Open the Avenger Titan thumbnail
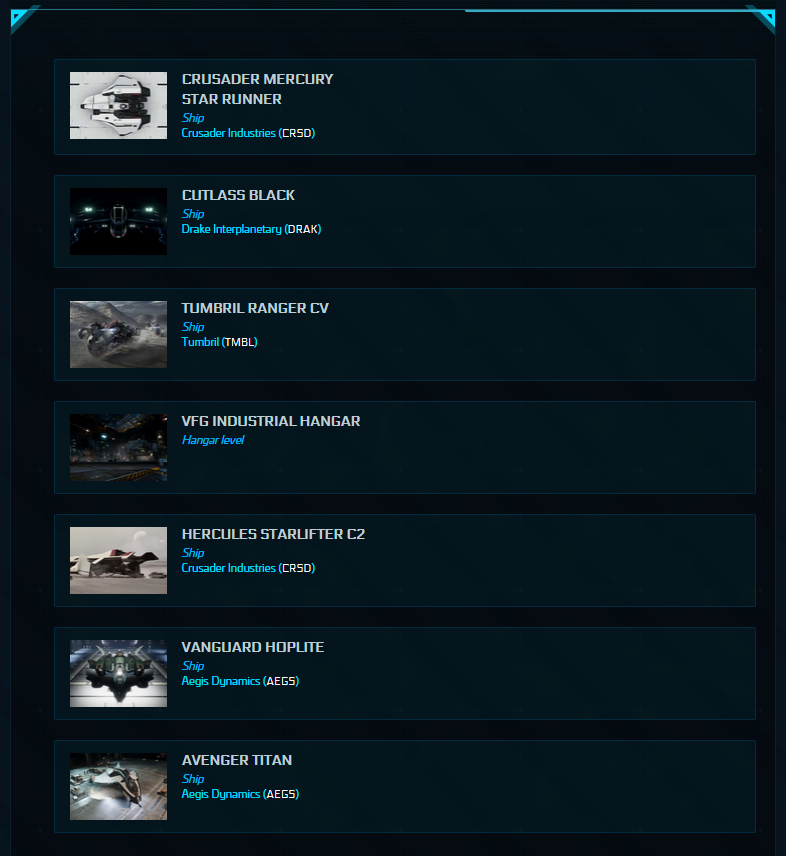The height and width of the screenshot is (856, 786). pos(118,786)
